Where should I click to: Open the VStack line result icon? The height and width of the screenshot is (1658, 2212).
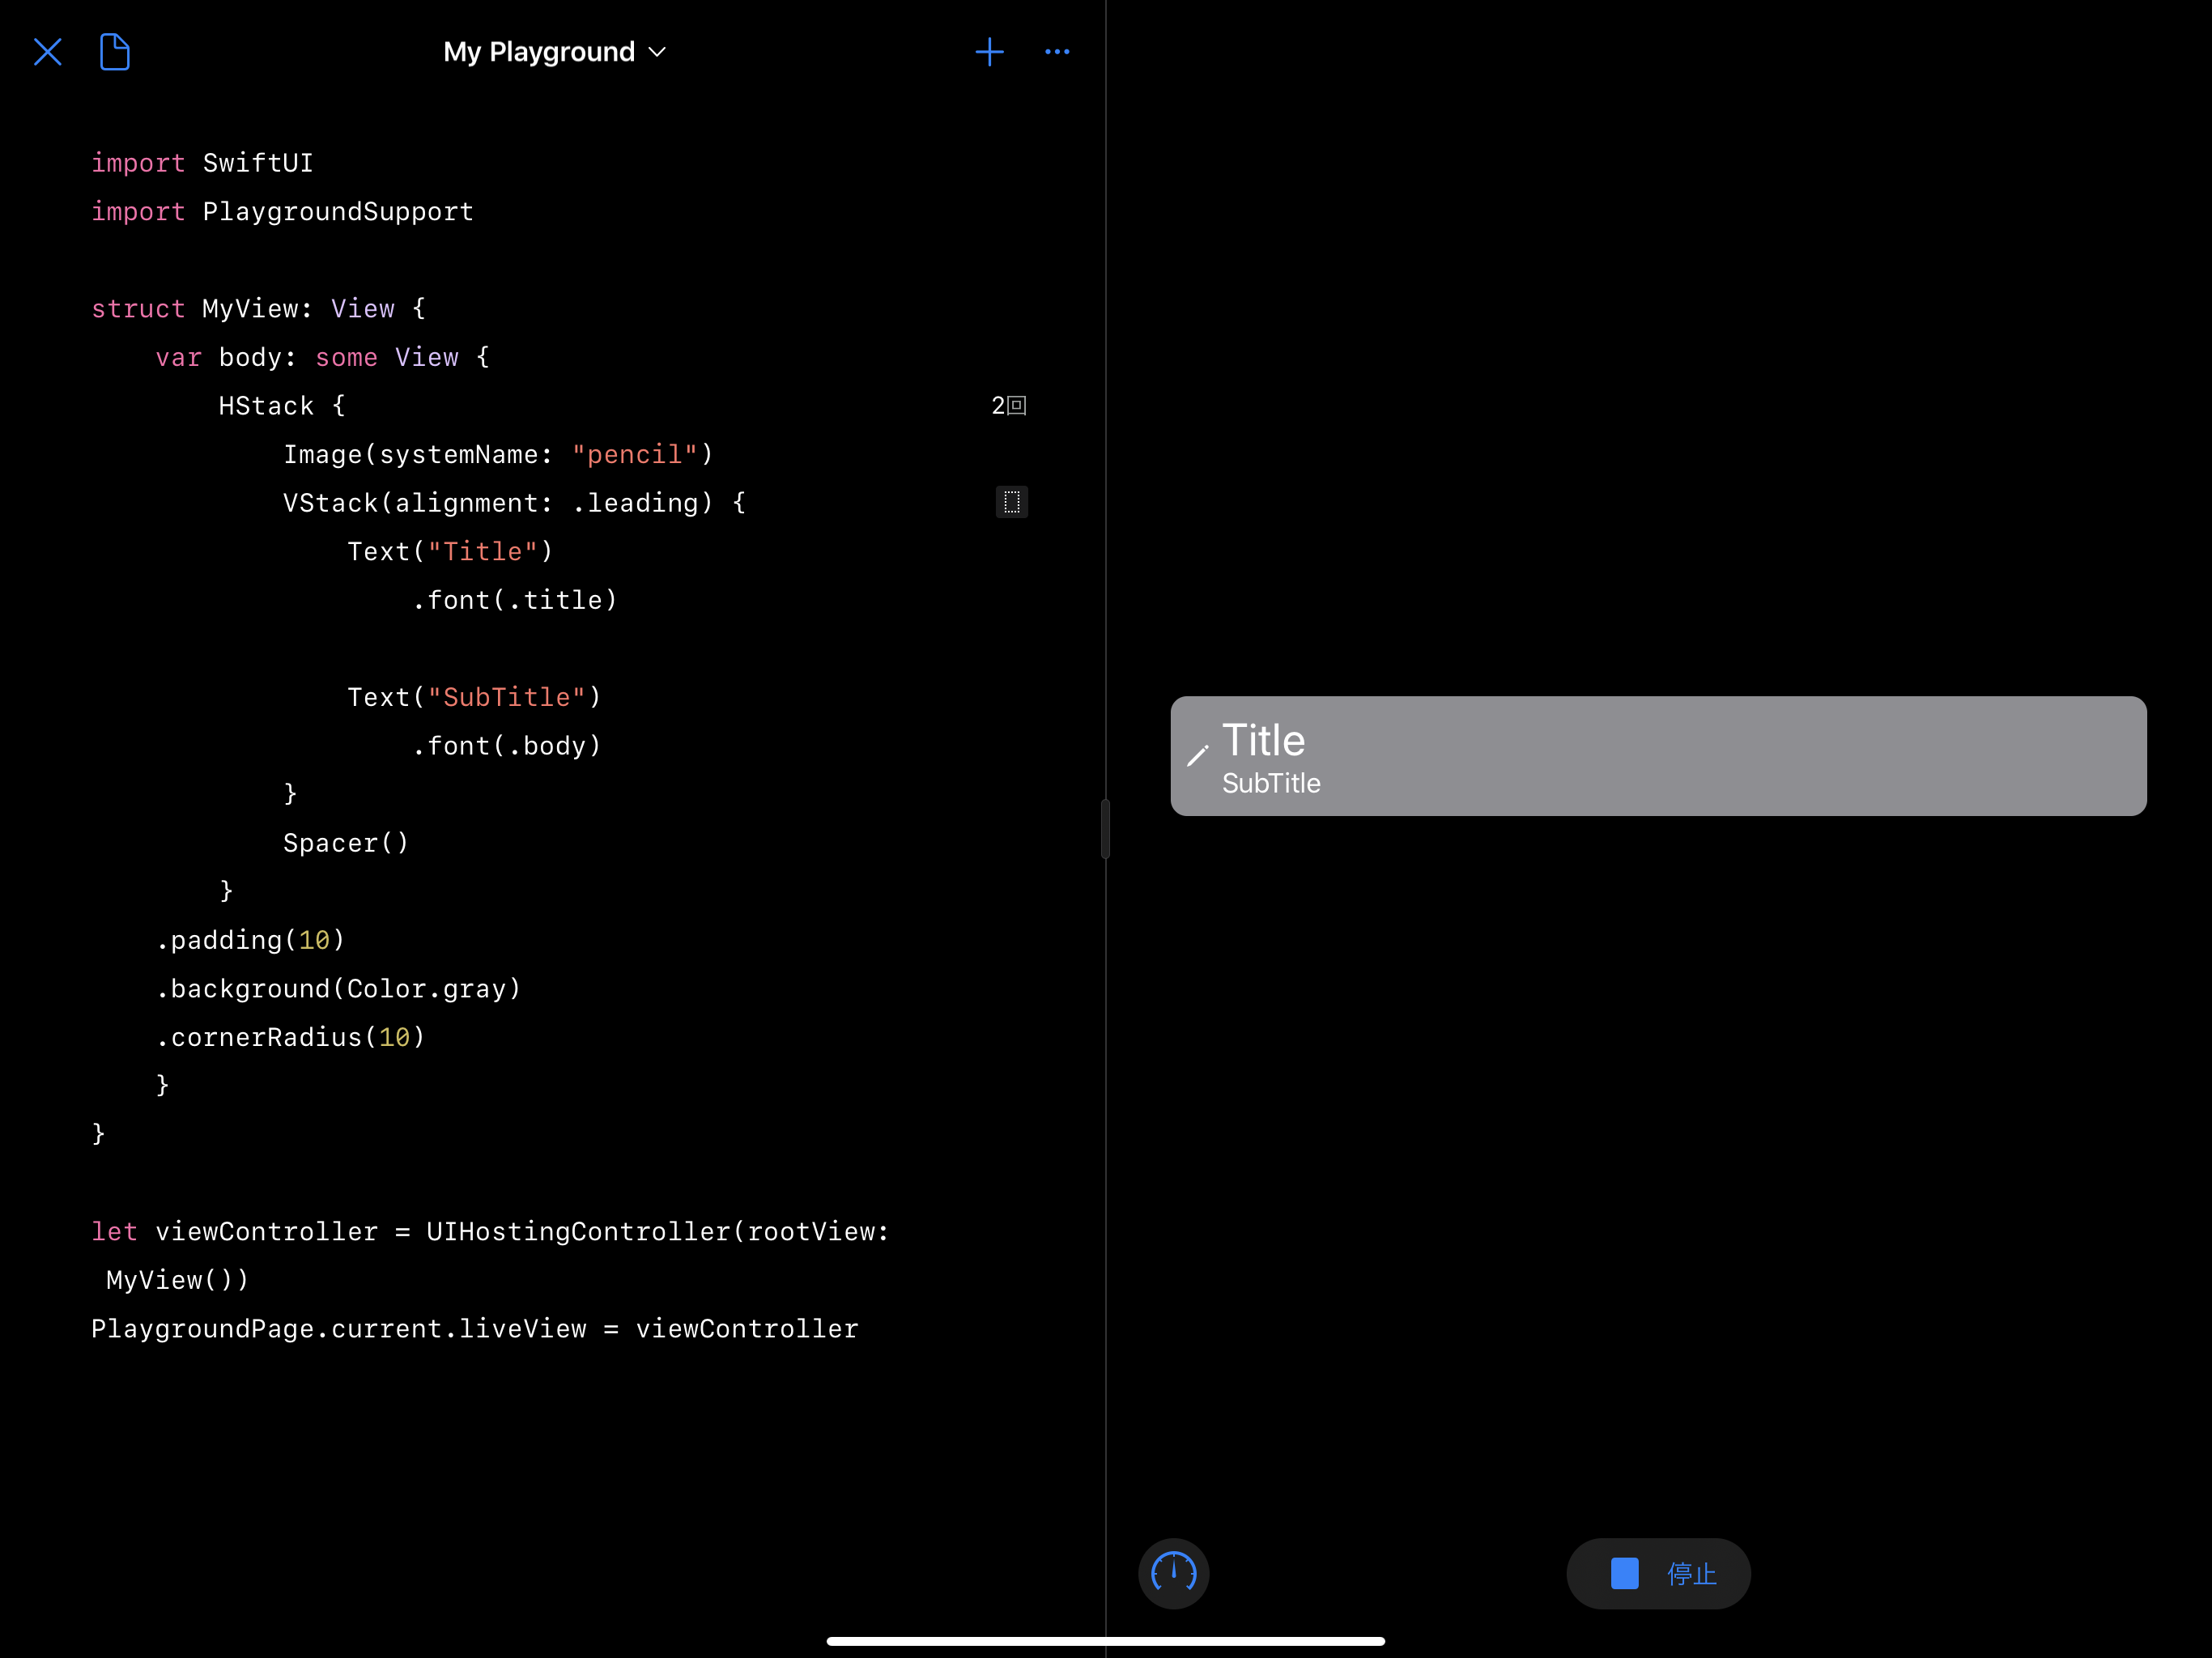coord(1012,502)
